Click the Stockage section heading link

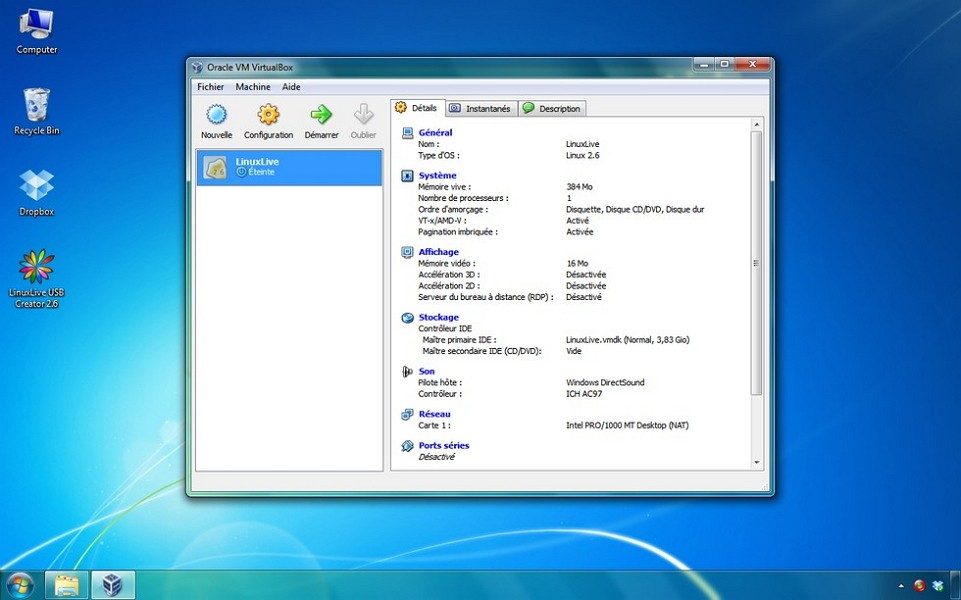(438, 317)
